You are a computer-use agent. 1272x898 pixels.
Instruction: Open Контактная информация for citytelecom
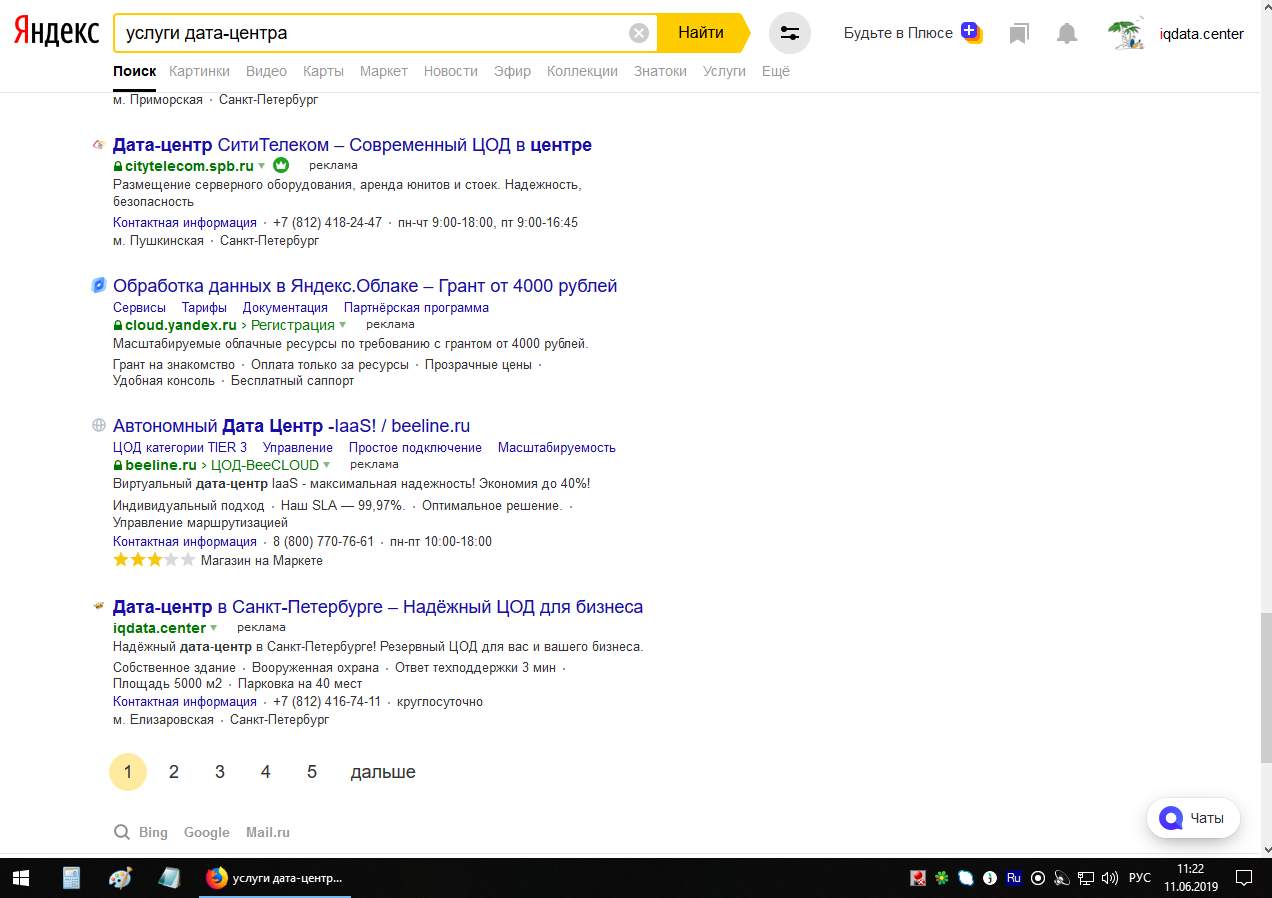point(185,222)
